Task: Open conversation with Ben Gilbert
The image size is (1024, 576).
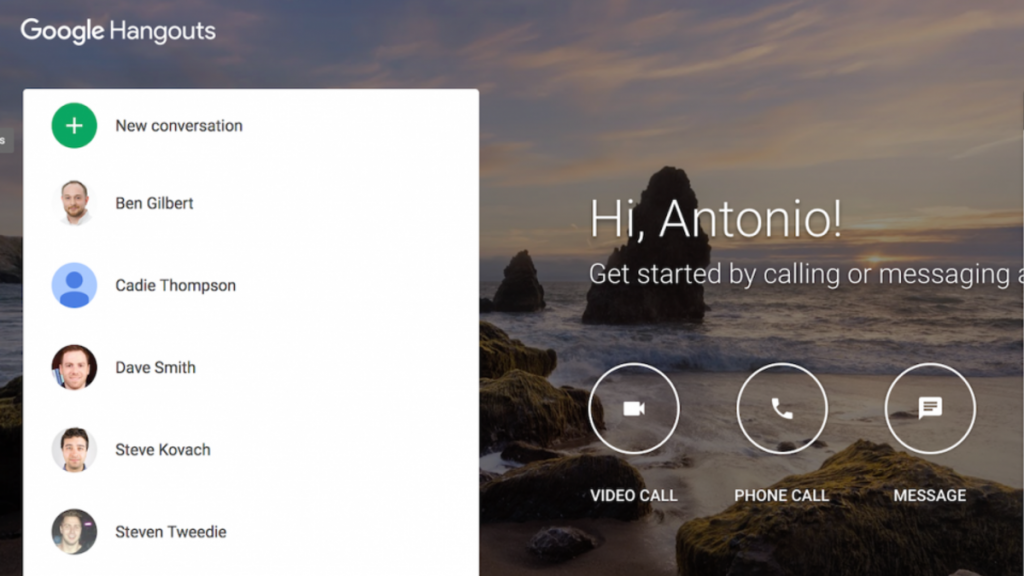Action: point(154,203)
